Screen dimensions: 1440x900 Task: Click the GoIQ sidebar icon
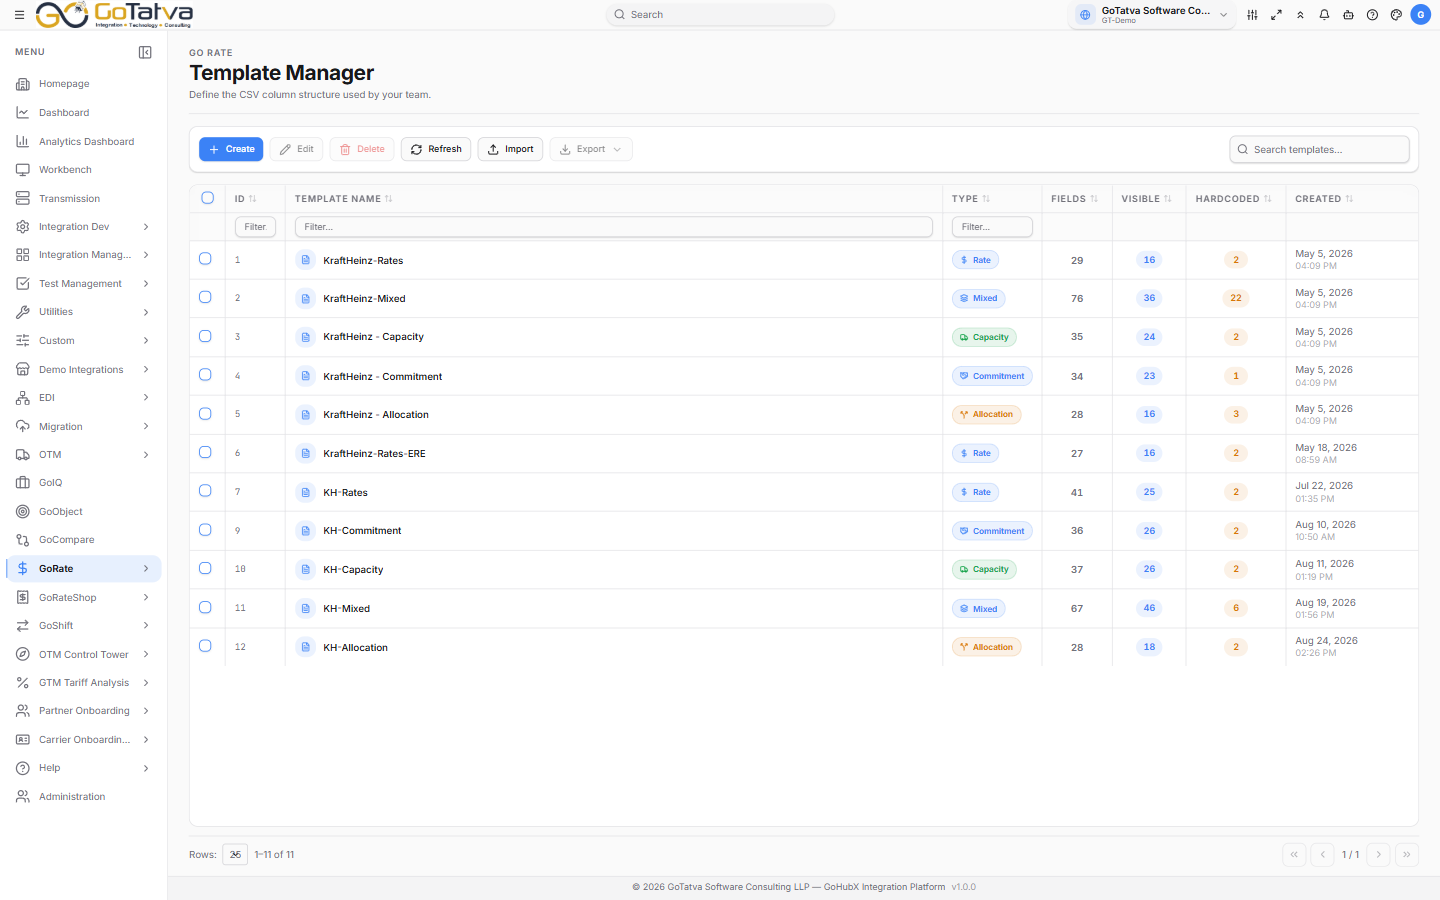point(23,483)
